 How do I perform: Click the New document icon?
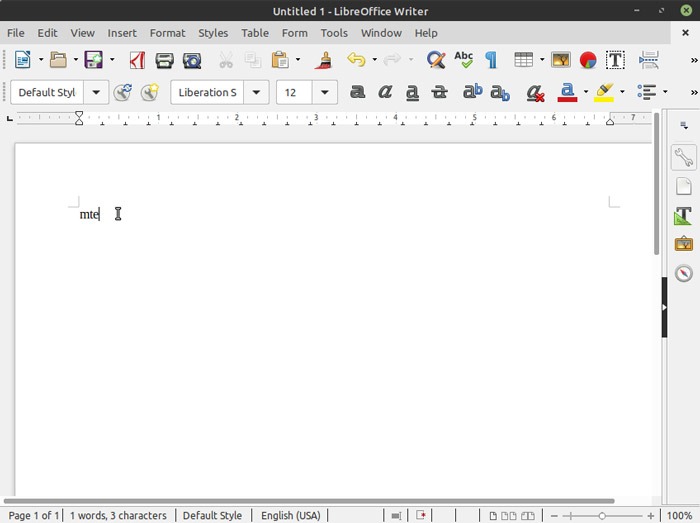pos(22,59)
